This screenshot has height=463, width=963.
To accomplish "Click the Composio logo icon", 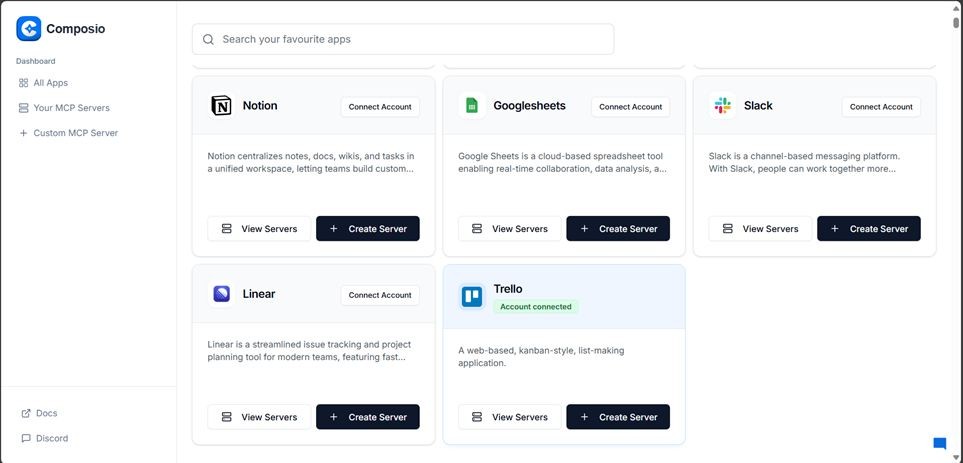I will coord(28,29).
